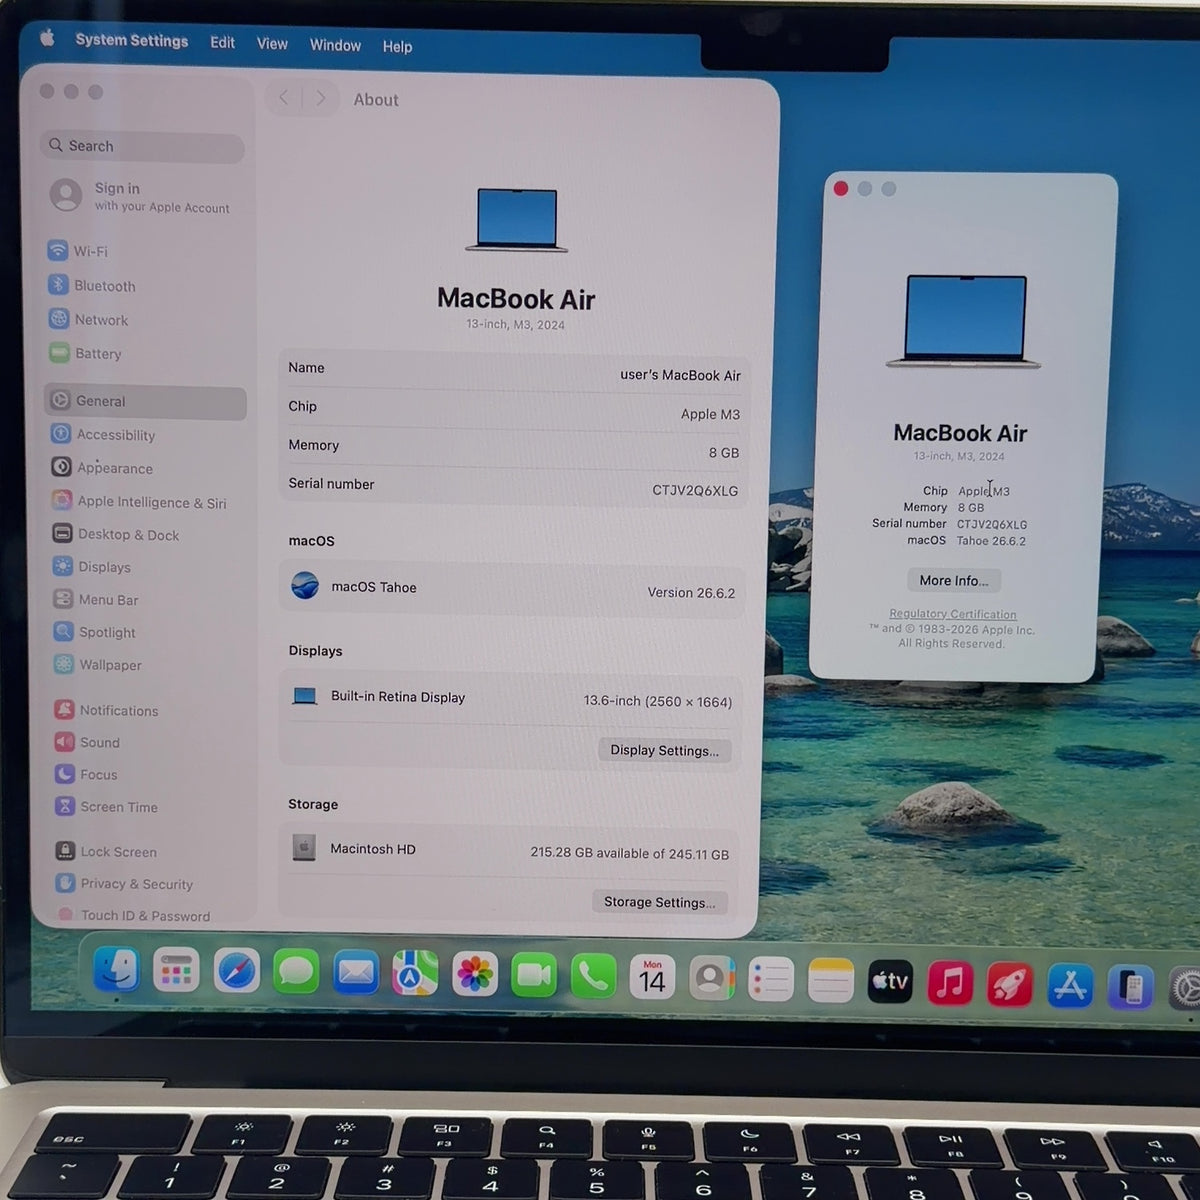Select Network in the sidebar
Image resolution: width=1200 pixels, height=1200 pixels.
click(89, 319)
